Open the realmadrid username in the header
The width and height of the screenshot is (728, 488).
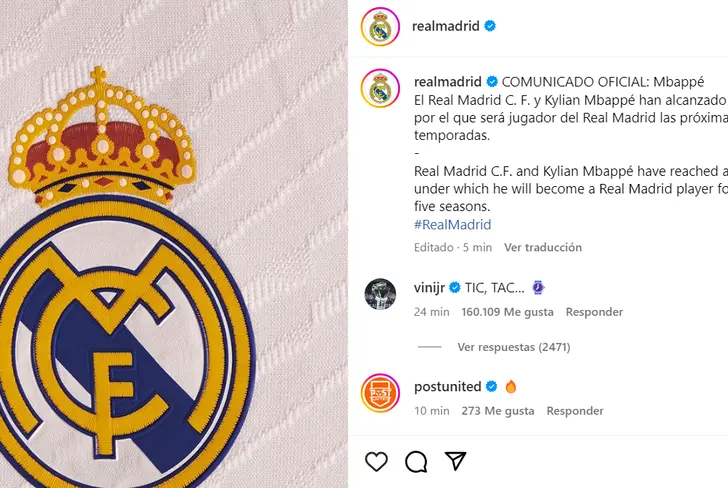coord(446,26)
